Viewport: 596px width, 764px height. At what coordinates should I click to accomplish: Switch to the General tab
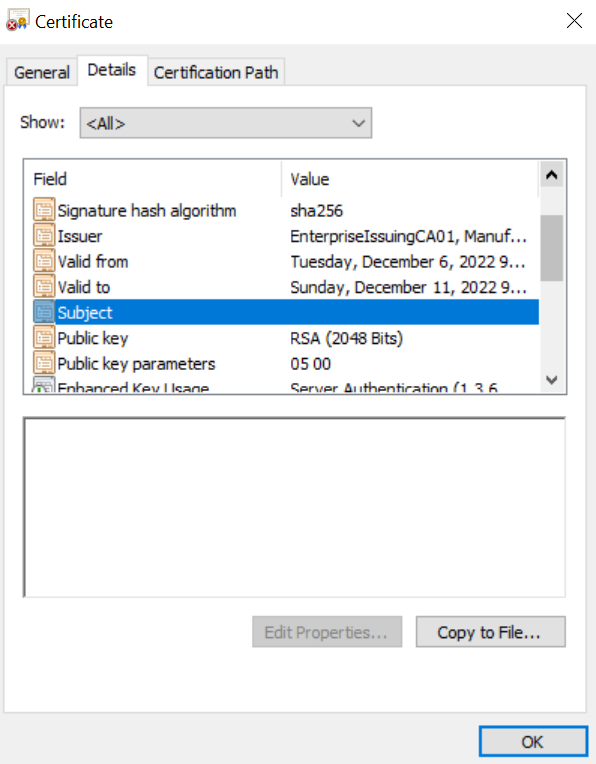[42, 73]
